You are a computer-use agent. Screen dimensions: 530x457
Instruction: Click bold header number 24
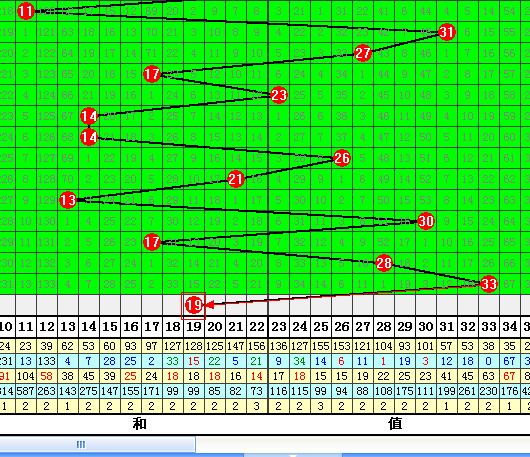click(299, 327)
